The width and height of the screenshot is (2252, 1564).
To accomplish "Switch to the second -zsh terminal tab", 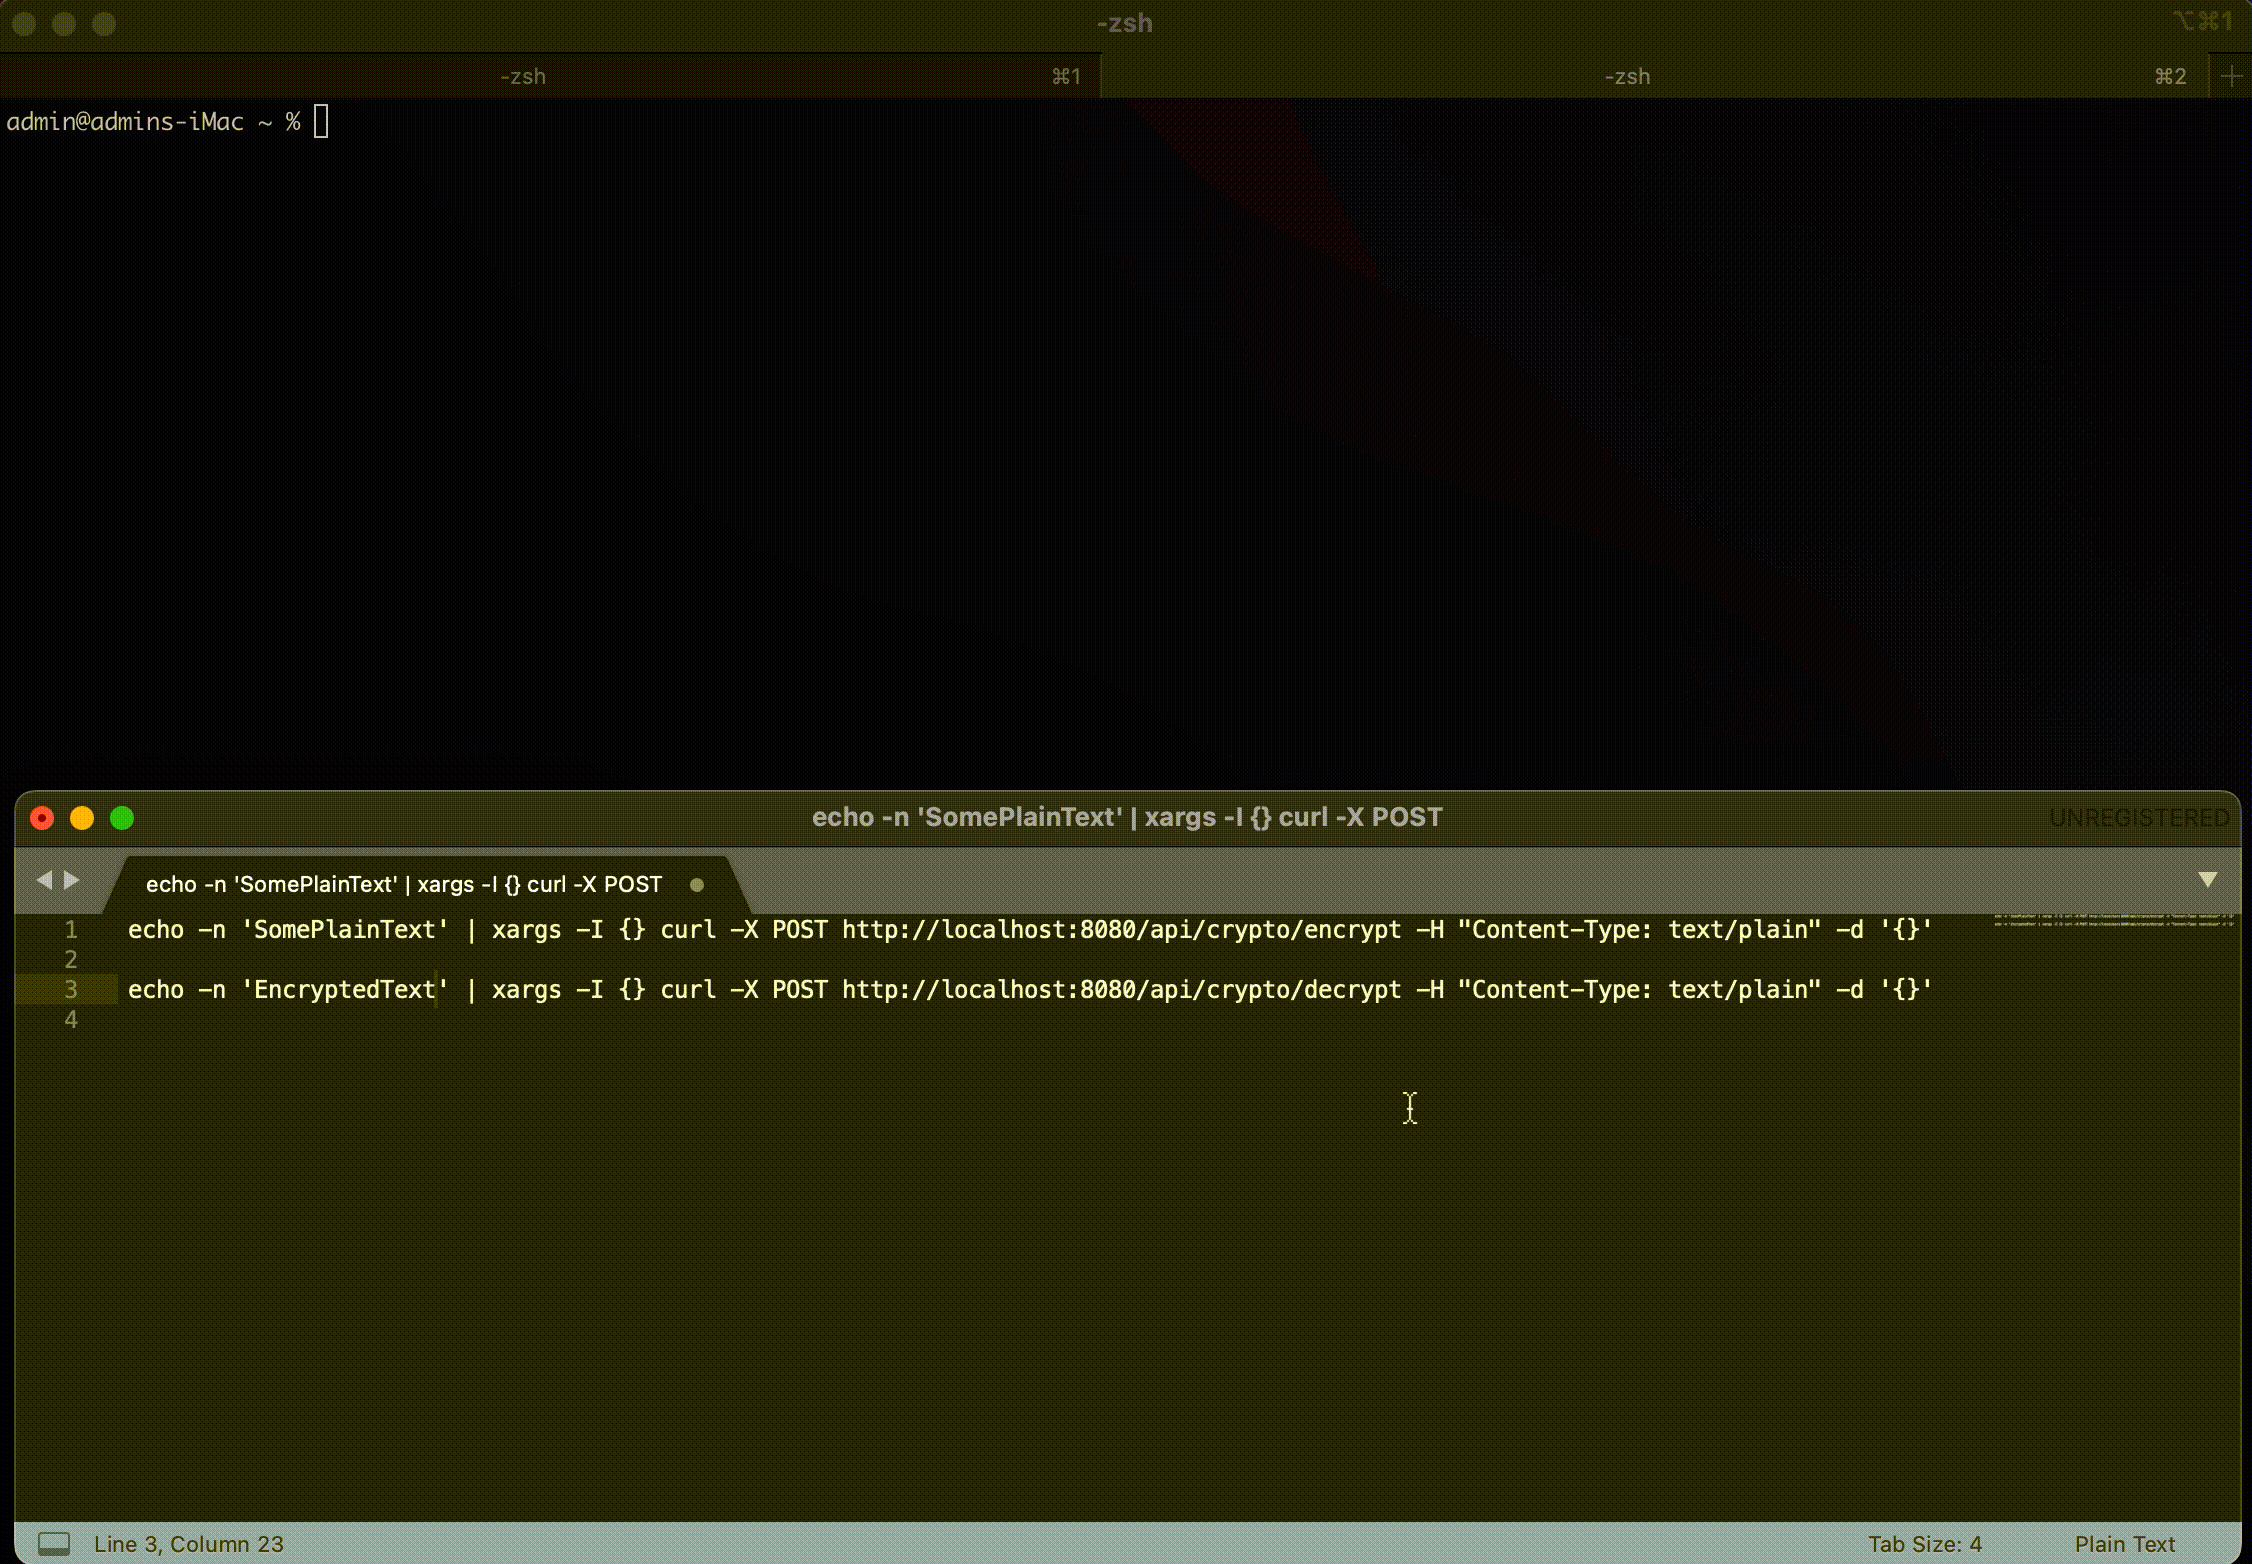I will pos(1626,76).
